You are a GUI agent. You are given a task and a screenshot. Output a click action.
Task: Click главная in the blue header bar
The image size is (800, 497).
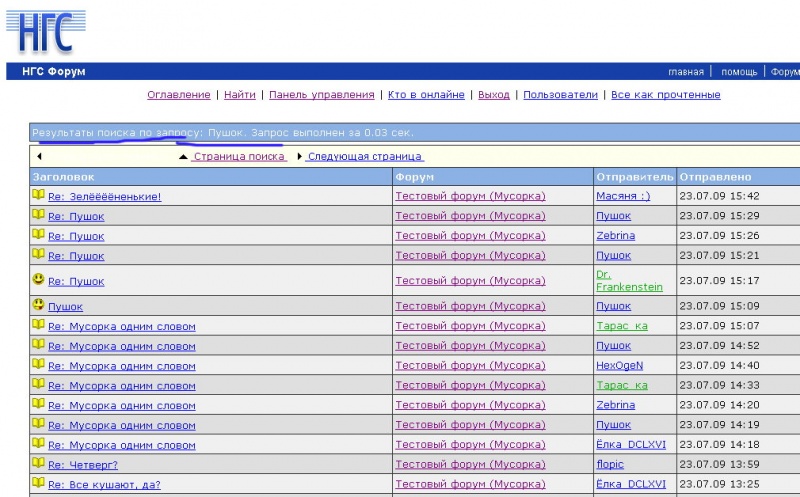(686, 72)
